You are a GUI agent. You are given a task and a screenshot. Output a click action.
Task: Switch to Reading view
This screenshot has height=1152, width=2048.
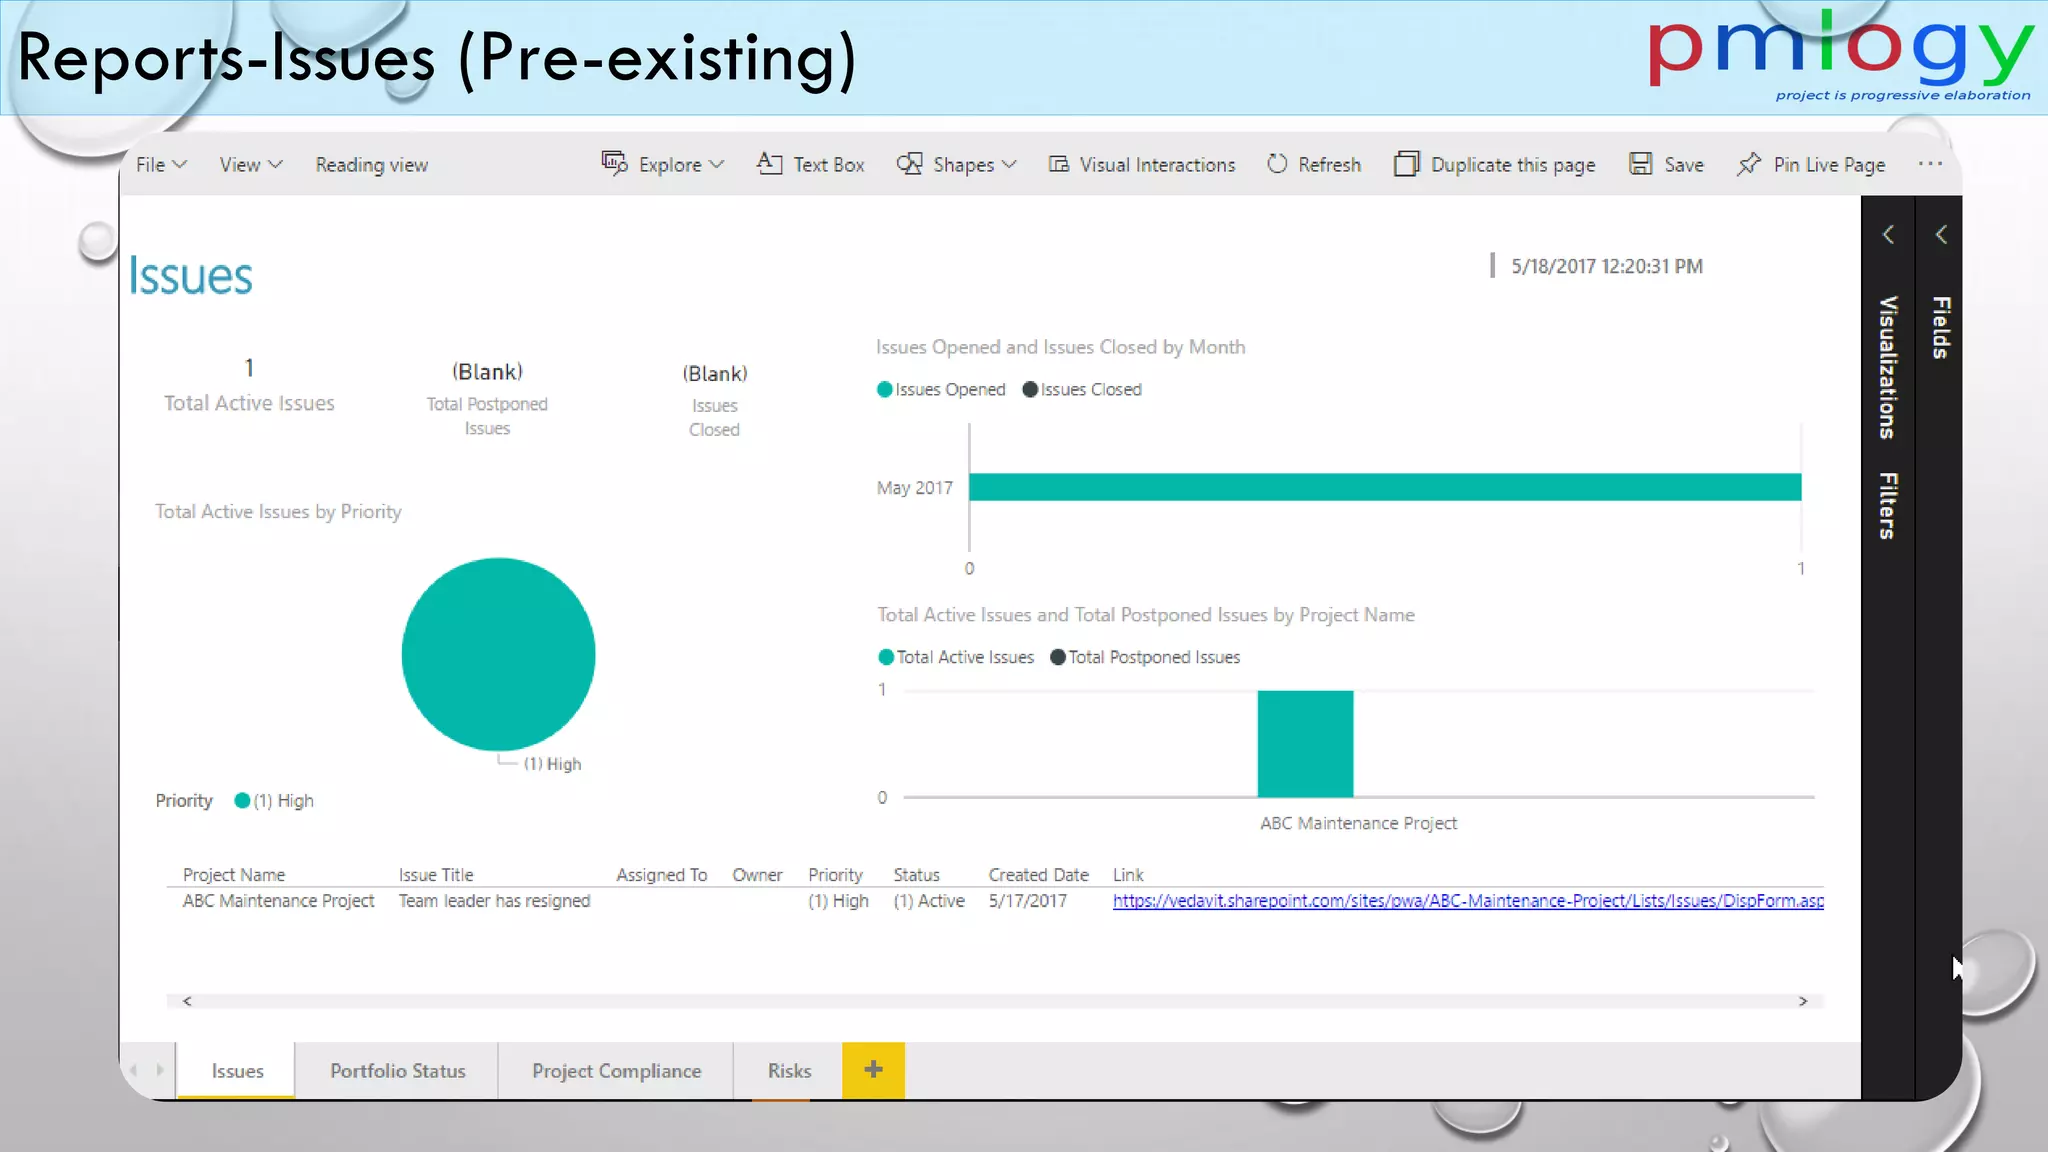(371, 165)
